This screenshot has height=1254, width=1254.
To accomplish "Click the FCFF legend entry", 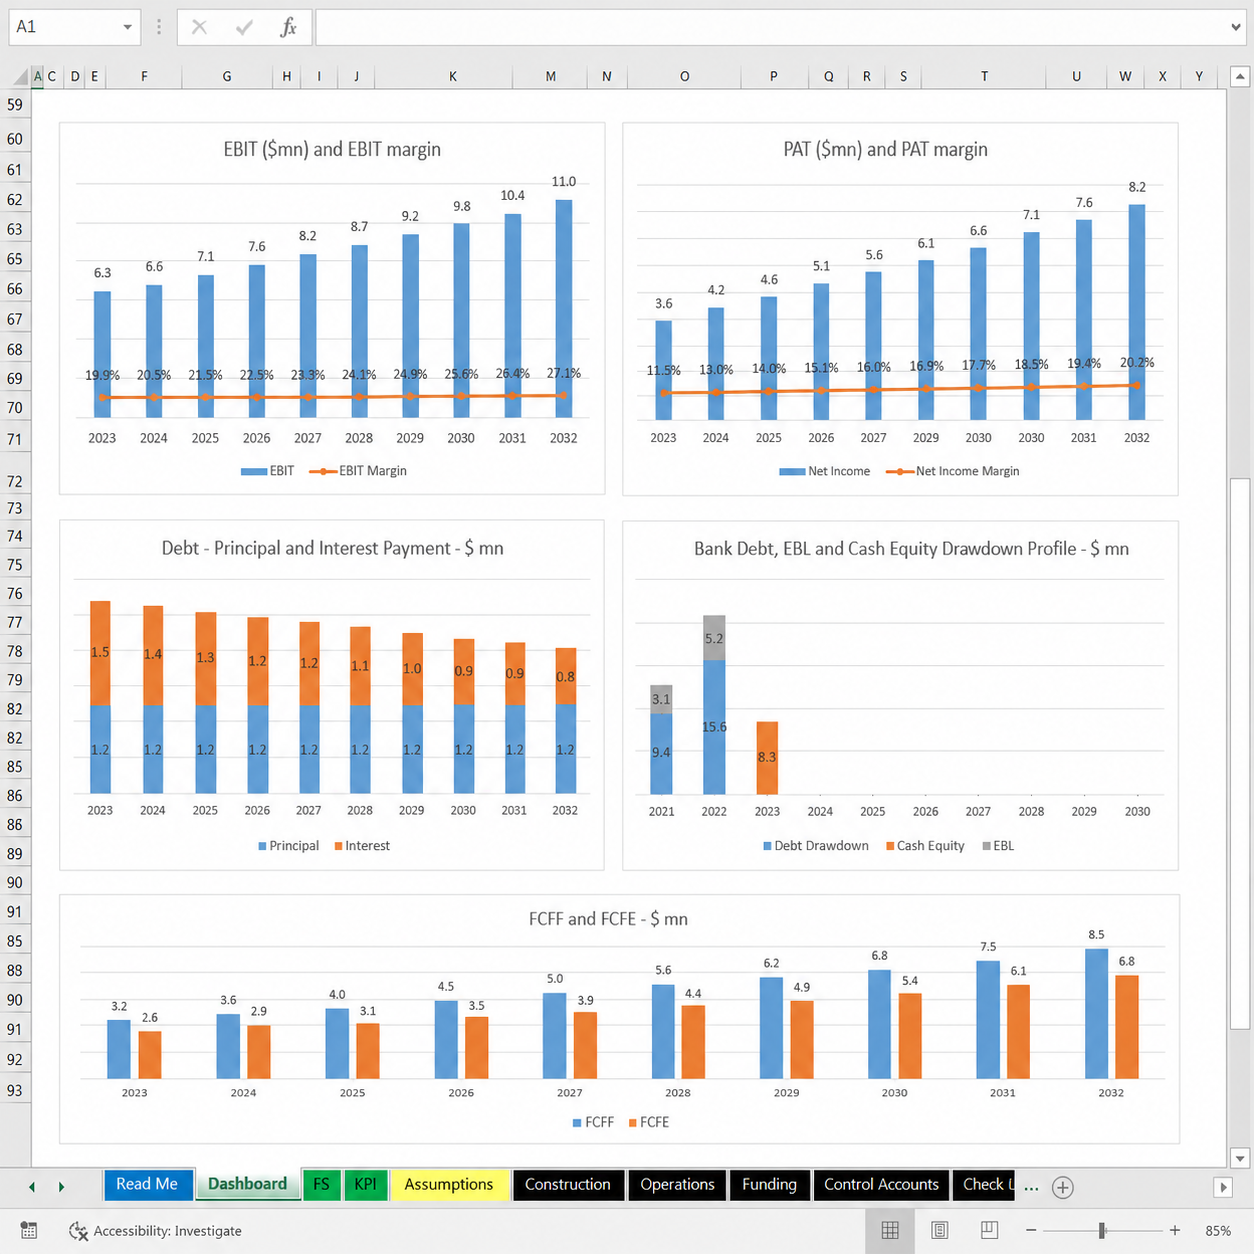I will click(593, 1123).
